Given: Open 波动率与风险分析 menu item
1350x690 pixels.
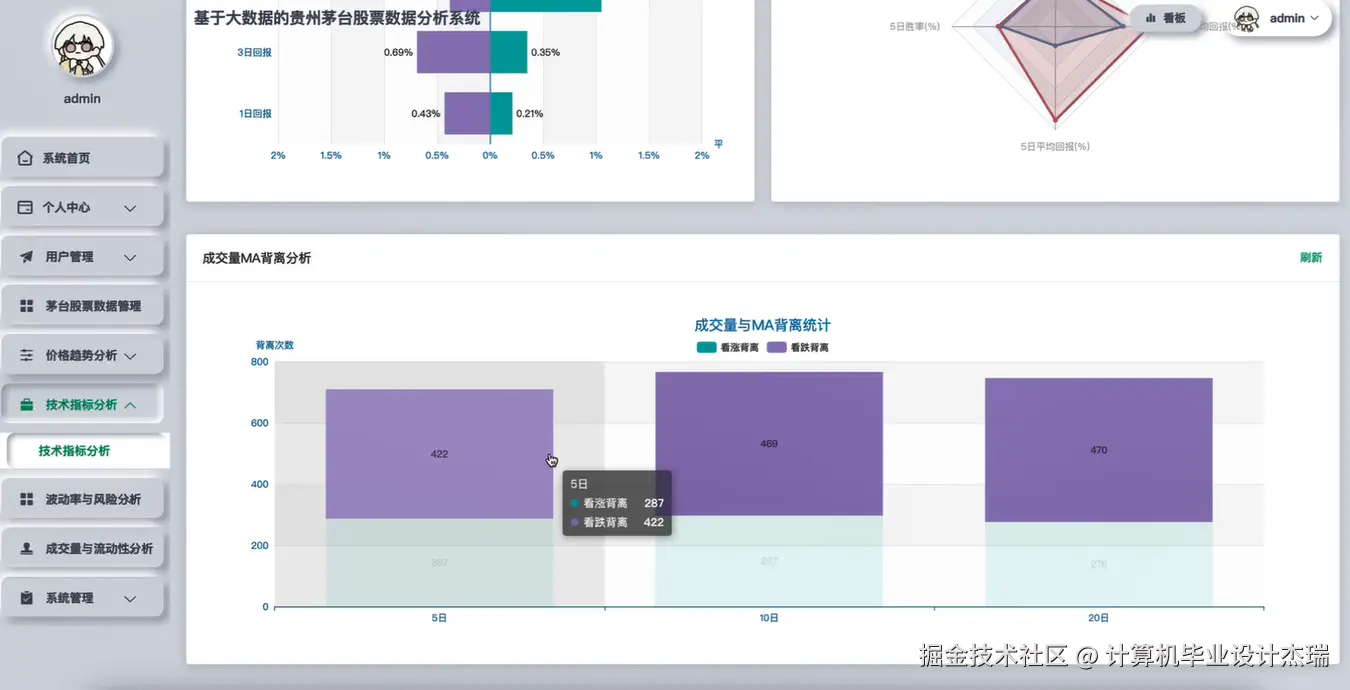Looking at the screenshot, I should (x=82, y=499).
